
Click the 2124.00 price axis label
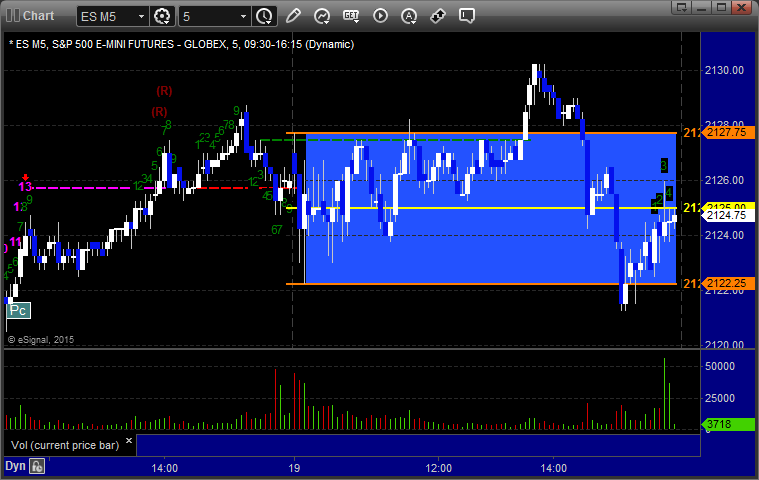coord(724,235)
